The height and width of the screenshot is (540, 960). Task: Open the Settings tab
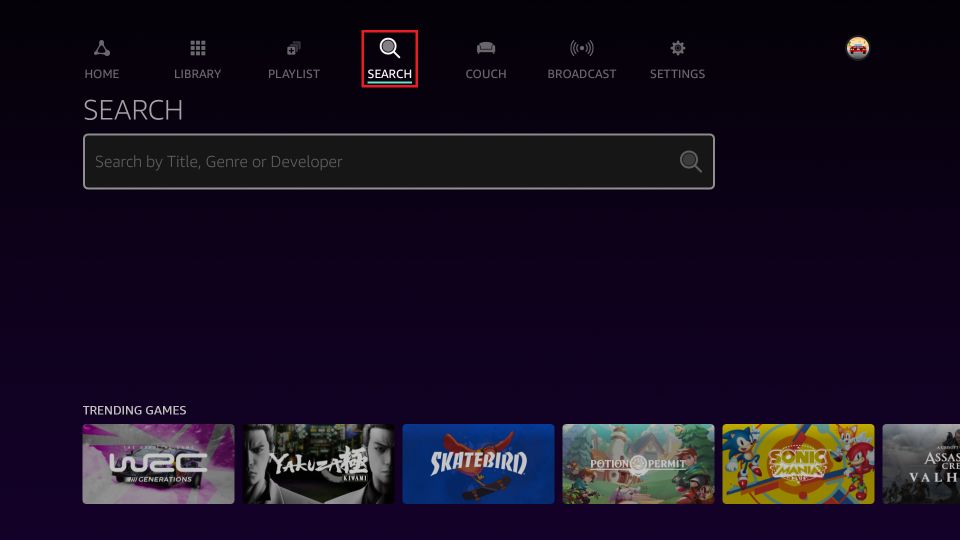point(677,59)
